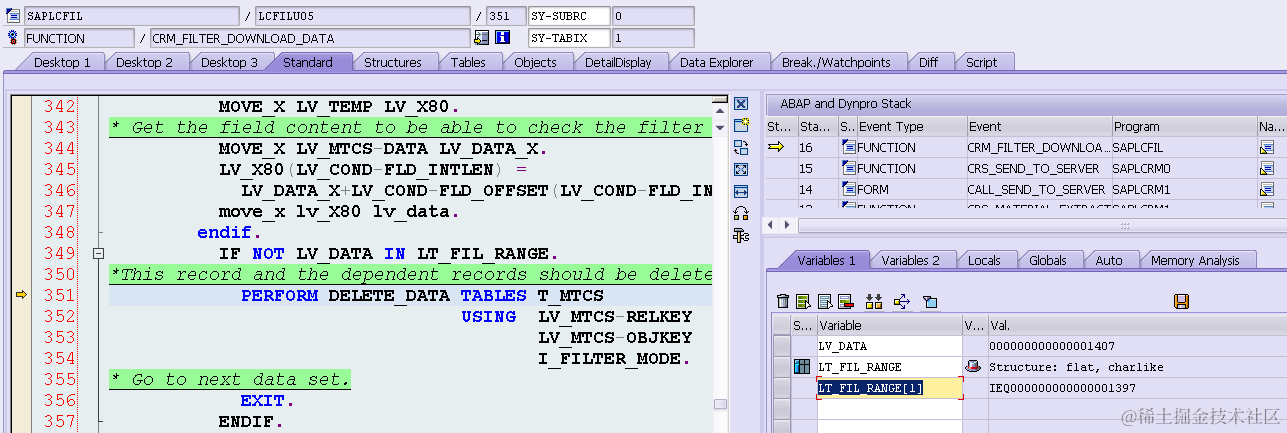Open the Objects tab
Screen dimensions: 1287x433
tap(535, 62)
